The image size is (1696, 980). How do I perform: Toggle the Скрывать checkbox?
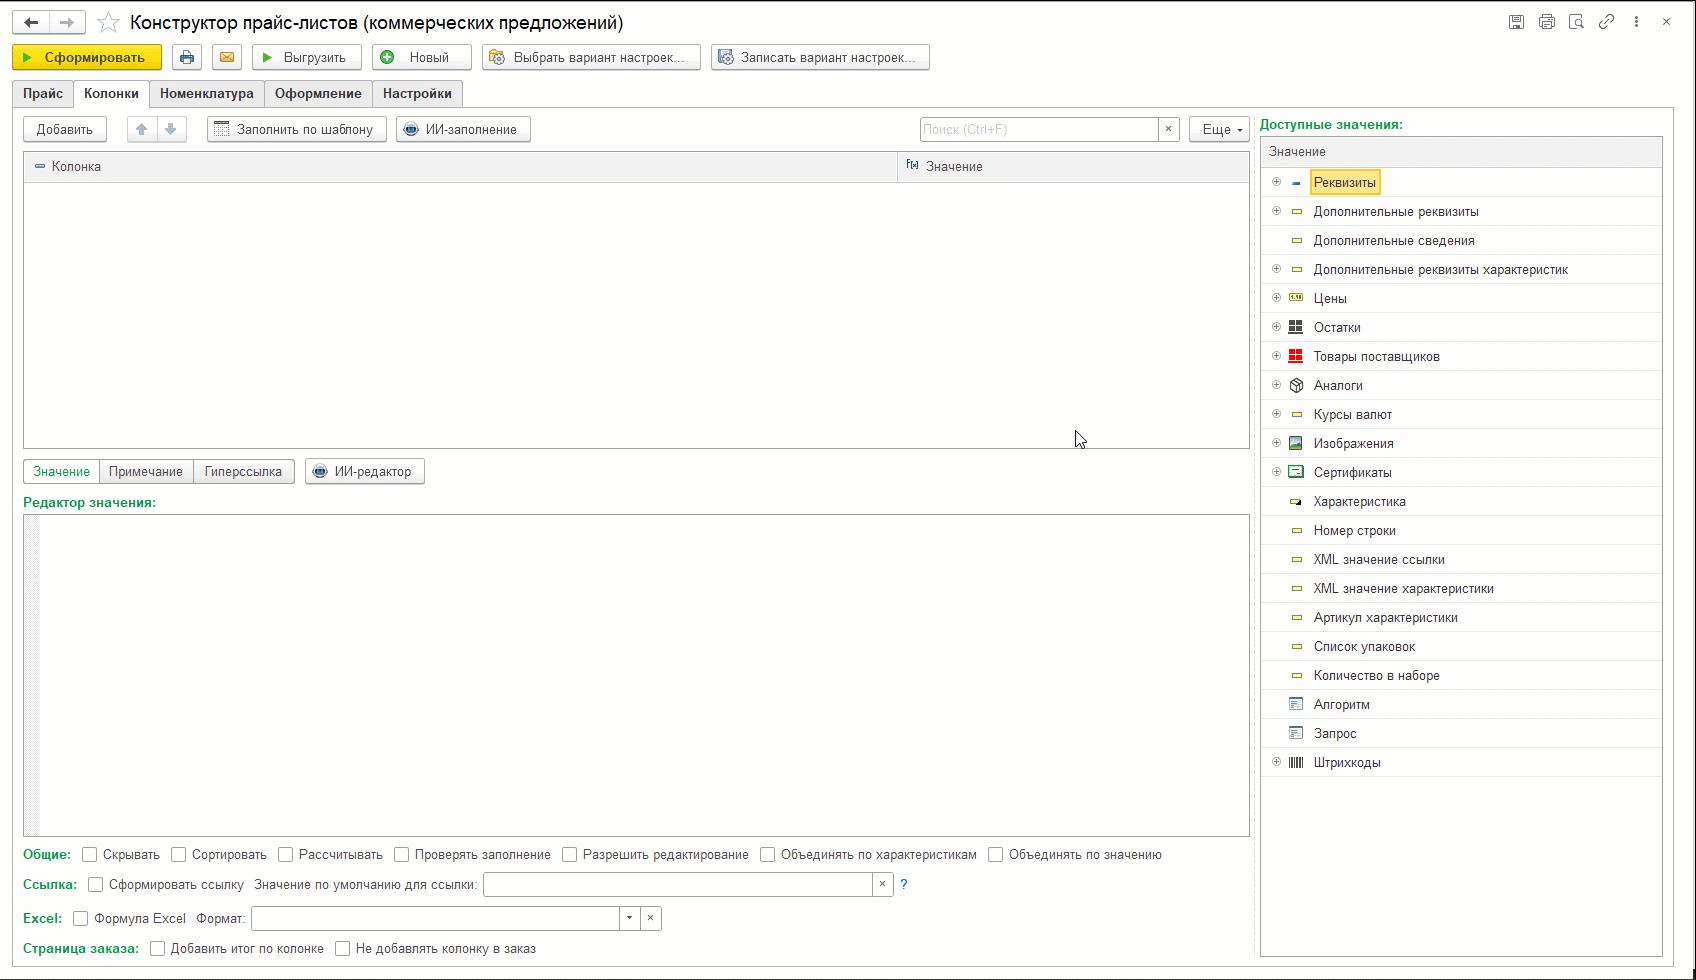click(x=90, y=854)
